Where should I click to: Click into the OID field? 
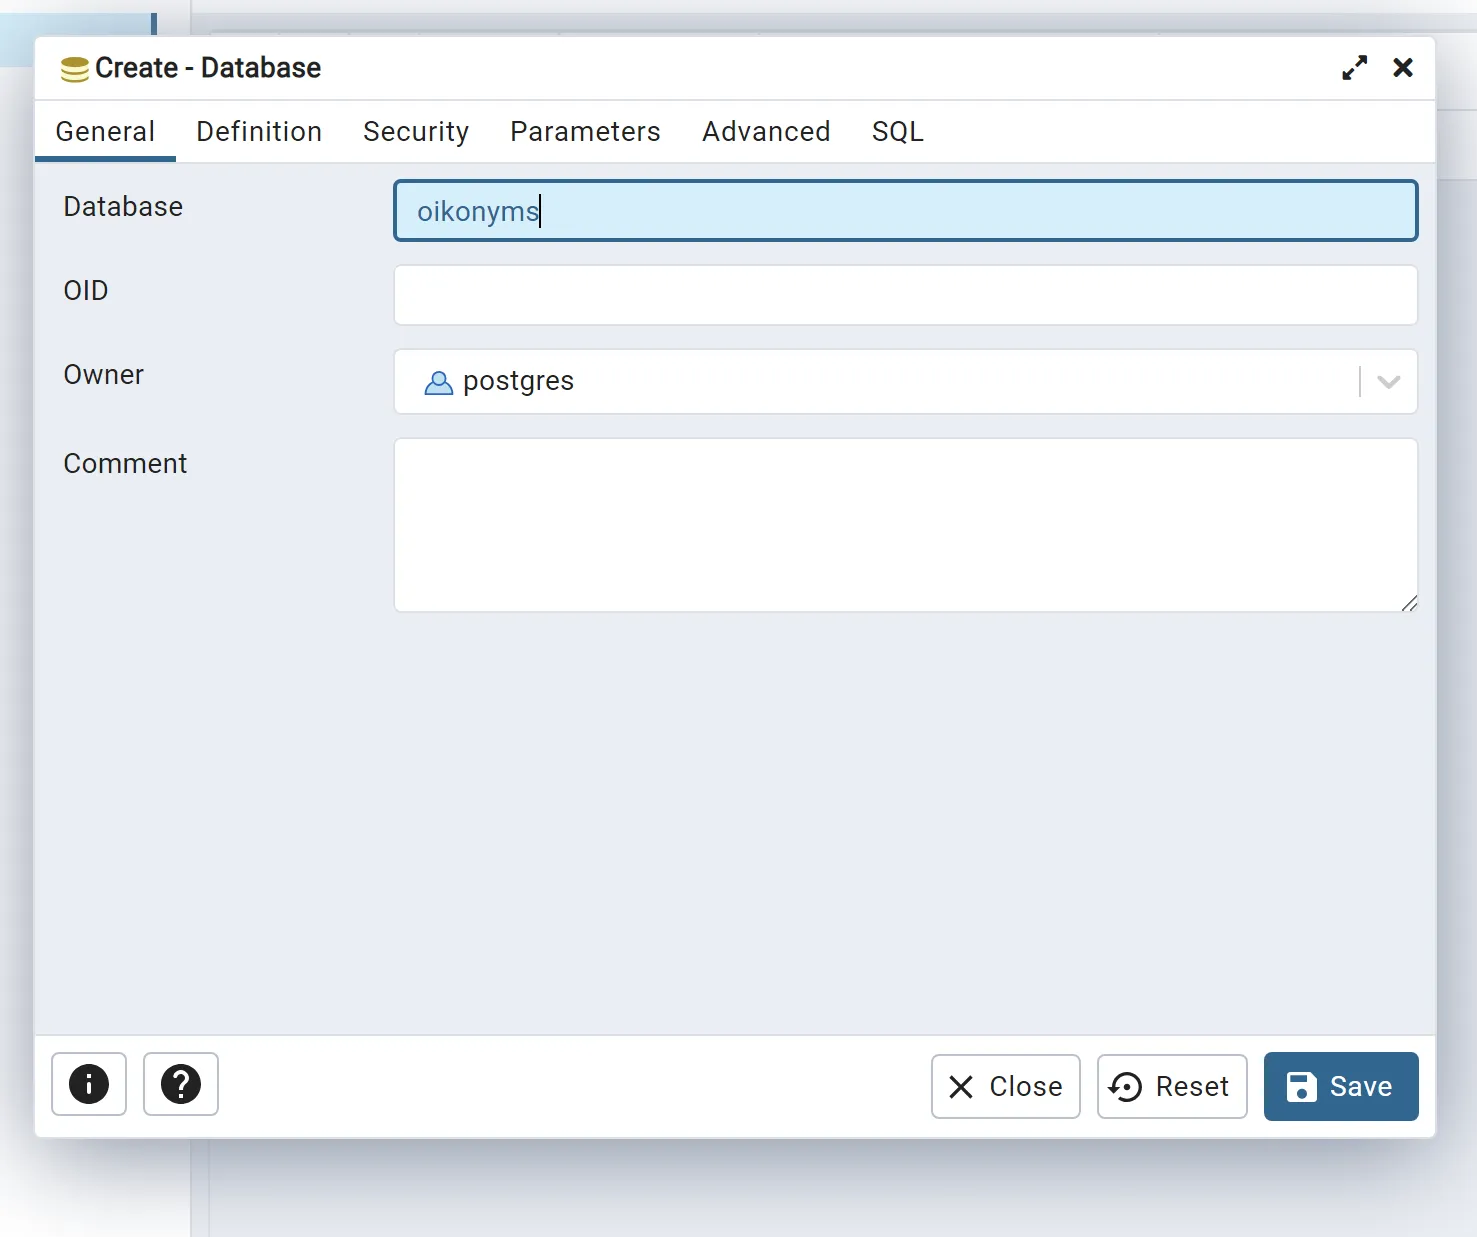pyautogui.click(x=905, y=295)
